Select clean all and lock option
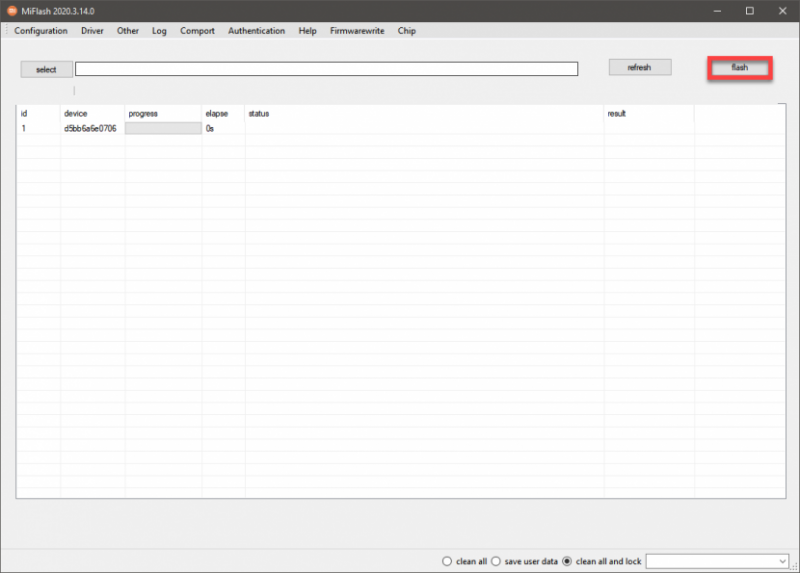 click(567, 561)
